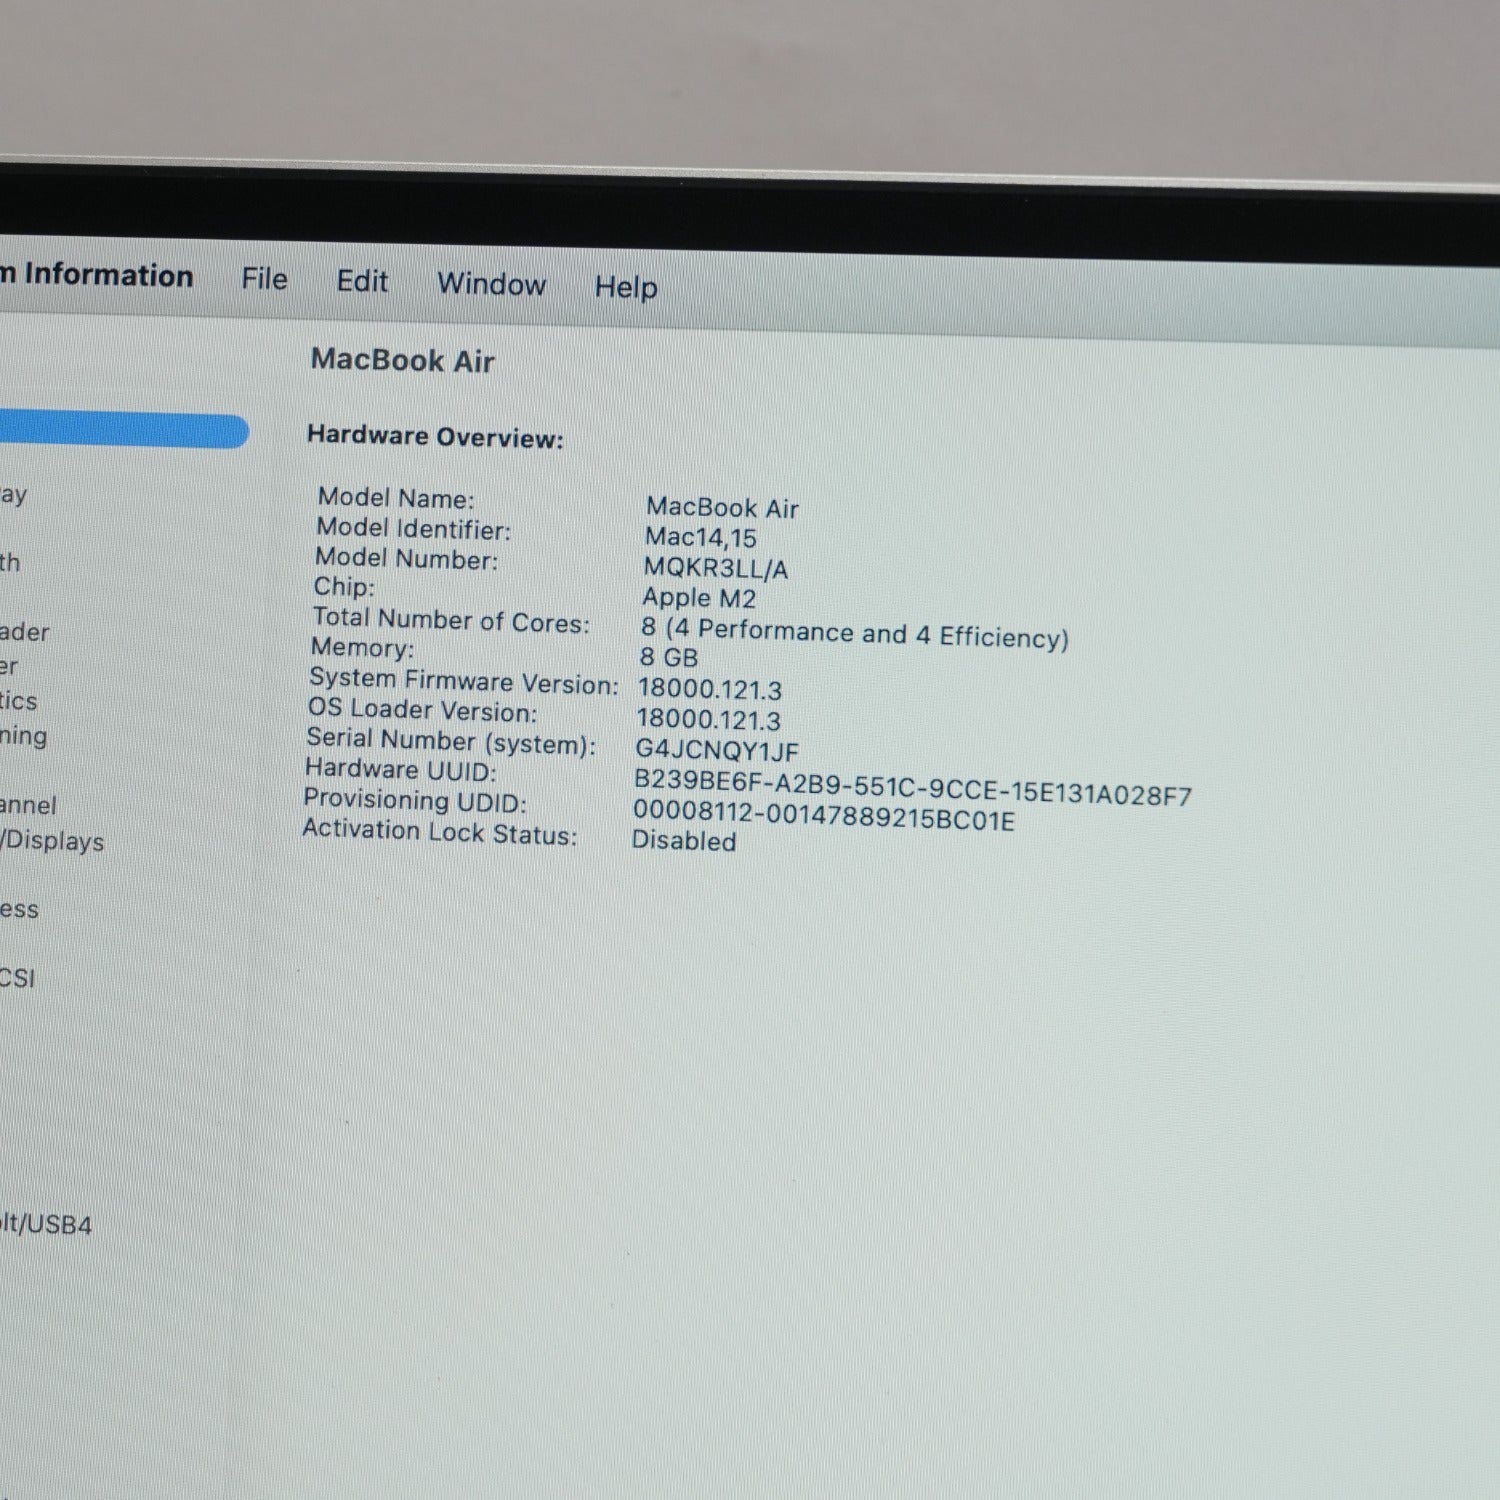
Task: Click the Total Number of Cores label
Action: point(451,620)
